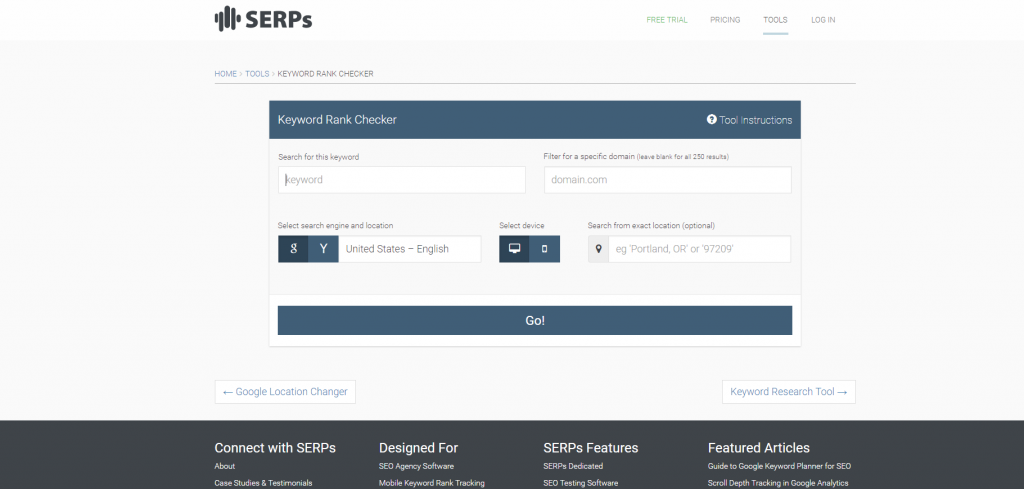
Task: Click the Keyword Rank Checker panel title
Action: [x=337, y=120]
